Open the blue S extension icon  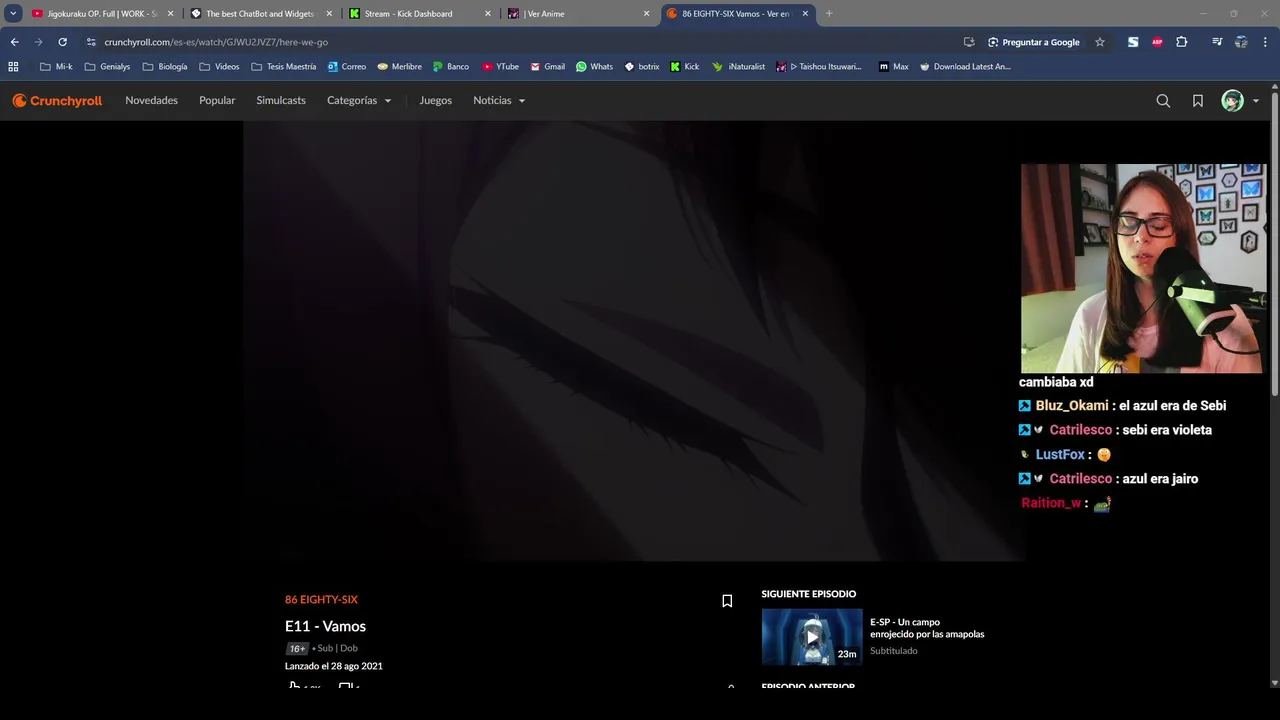click(1133, 42)
